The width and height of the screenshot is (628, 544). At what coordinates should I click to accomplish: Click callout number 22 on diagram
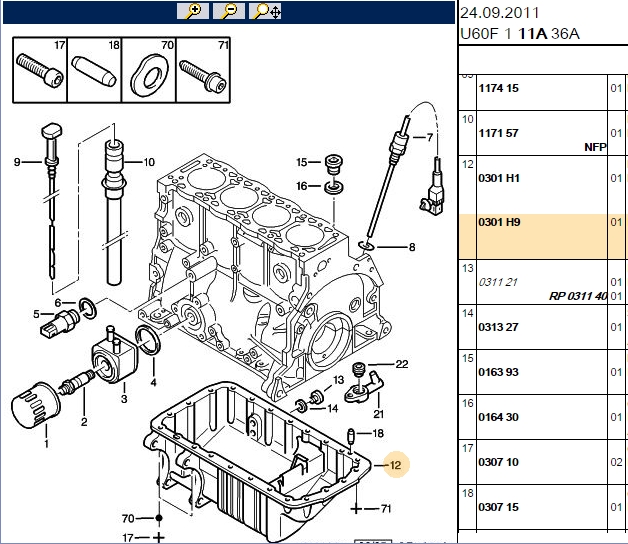[402, 364]
